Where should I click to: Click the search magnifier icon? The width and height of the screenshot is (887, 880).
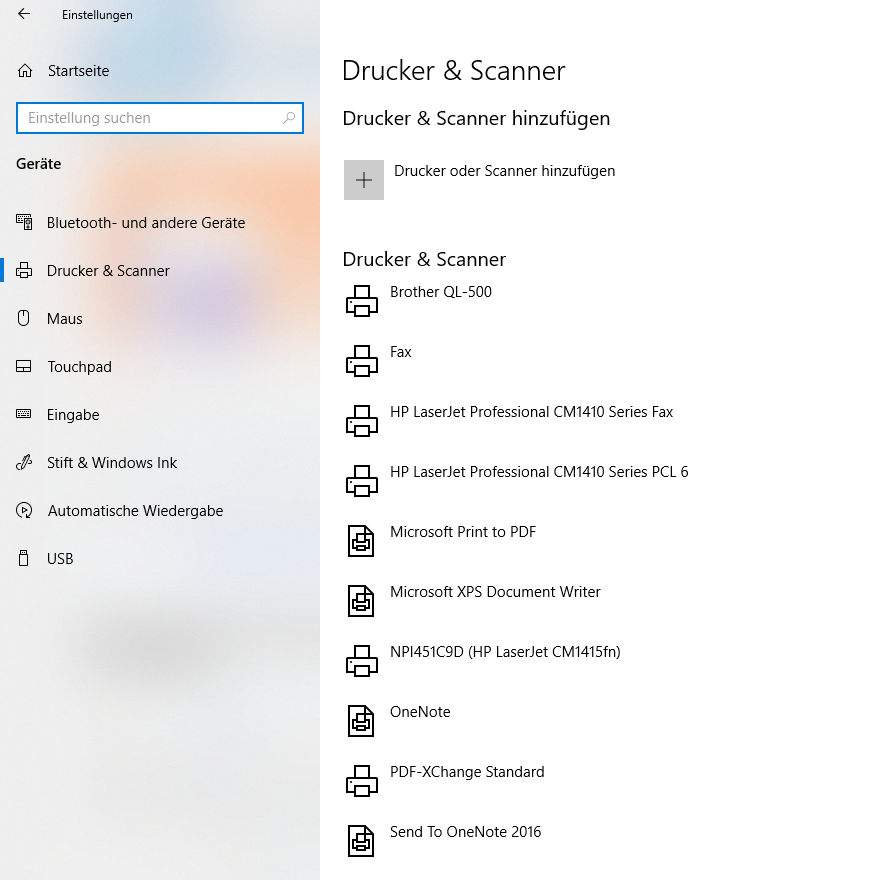tap(289, 118)
